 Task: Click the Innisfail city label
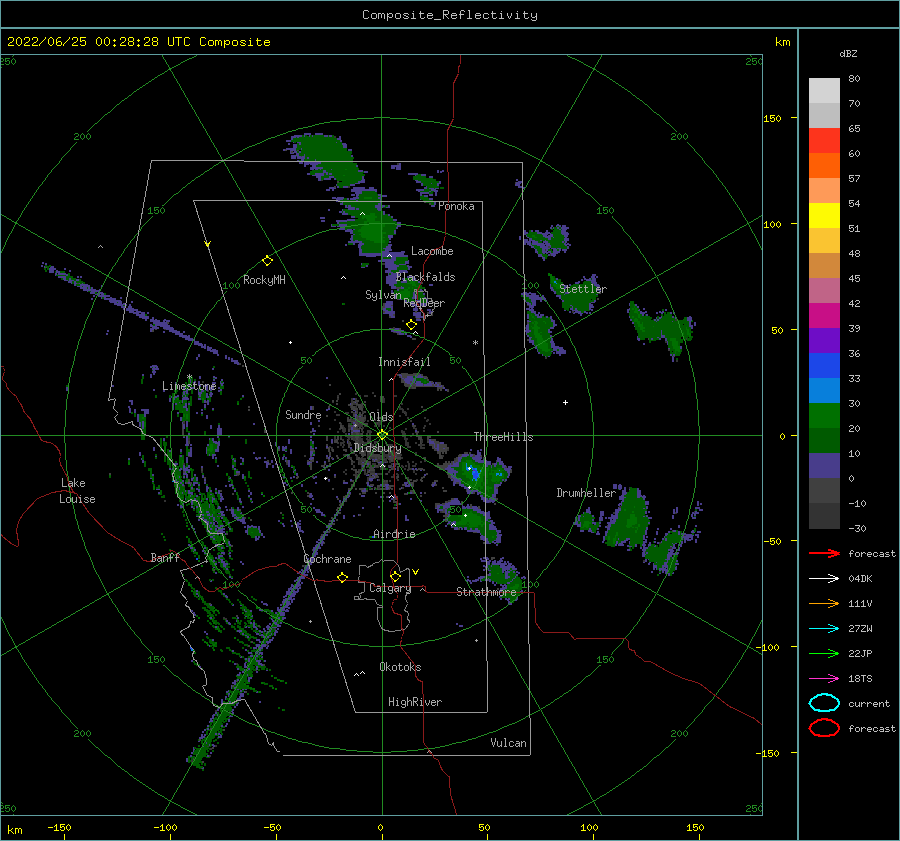pyautogui.click(x=404, y=362)
